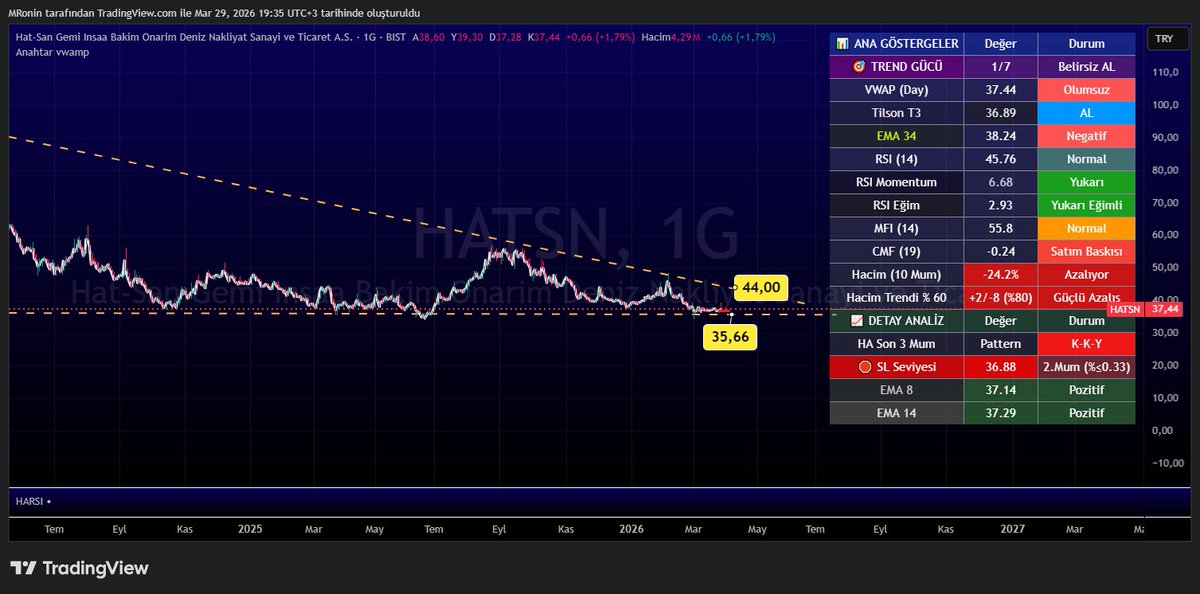Select the MFI (14) row label
The width and height of the screenshot is (1200, 594).
[x=897, y=228]
